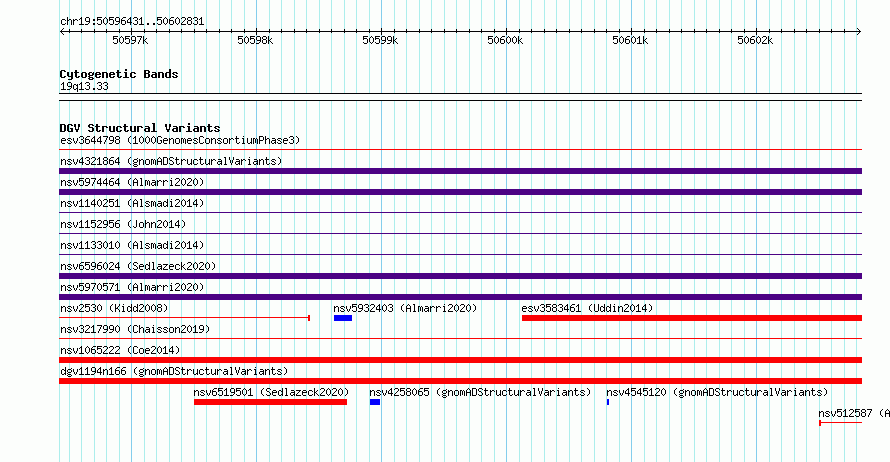Click the 50600k ruler position label
Image resolution: width=890 pixels, height=462 pixels.
click(505, 40)
